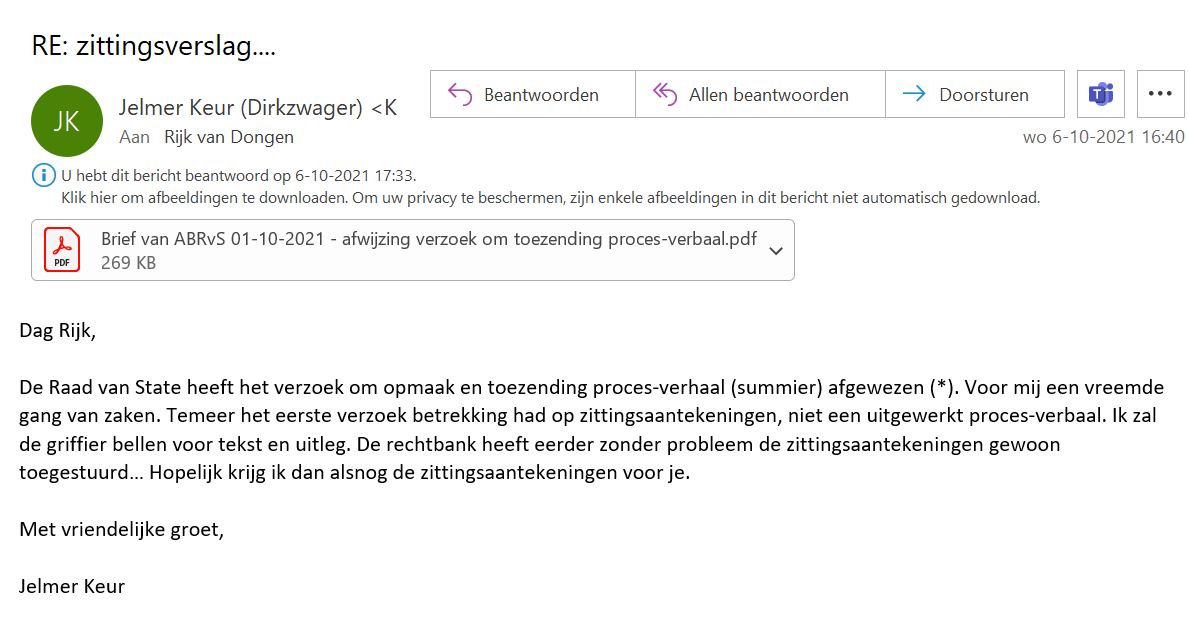The height and width of the screenshot is (643, 1188).
Task: Click the red PDF attachment icon
Action: coord(62,250)
